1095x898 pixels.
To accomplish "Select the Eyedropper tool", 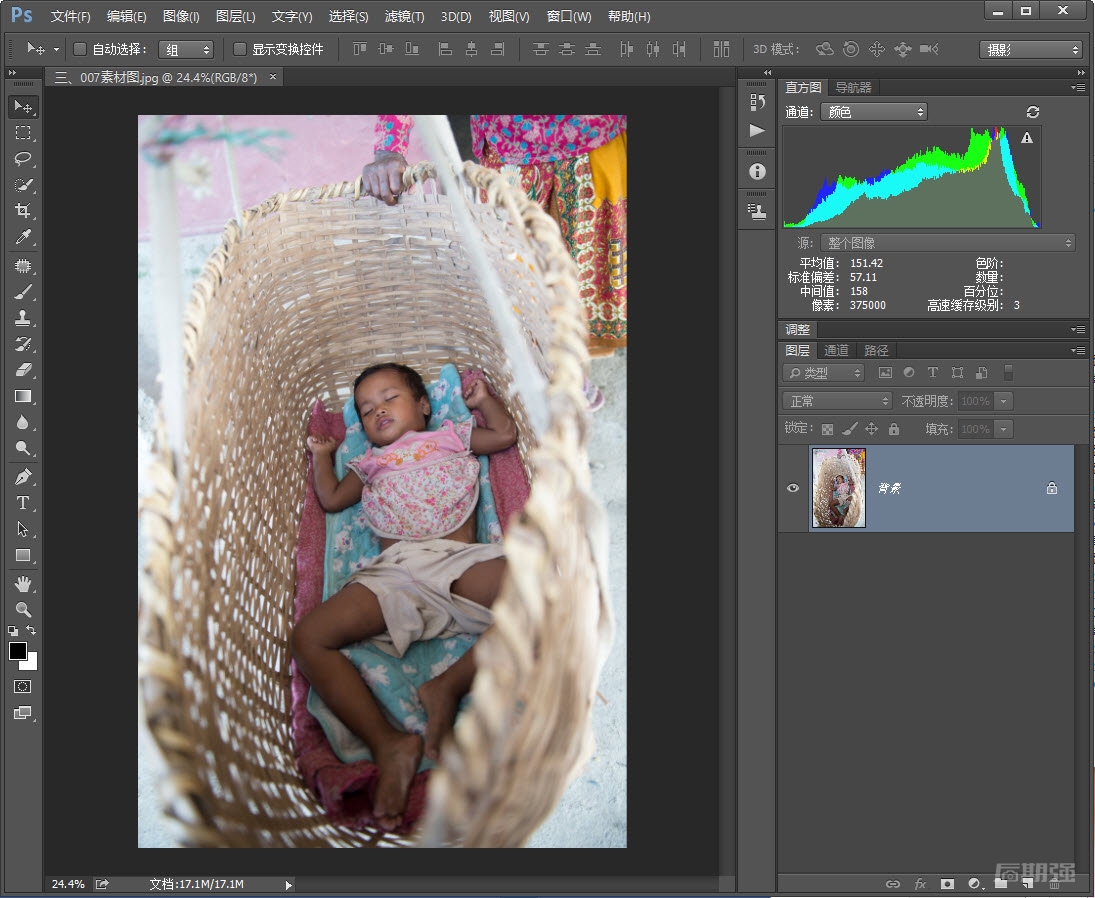I will point(23,237).
